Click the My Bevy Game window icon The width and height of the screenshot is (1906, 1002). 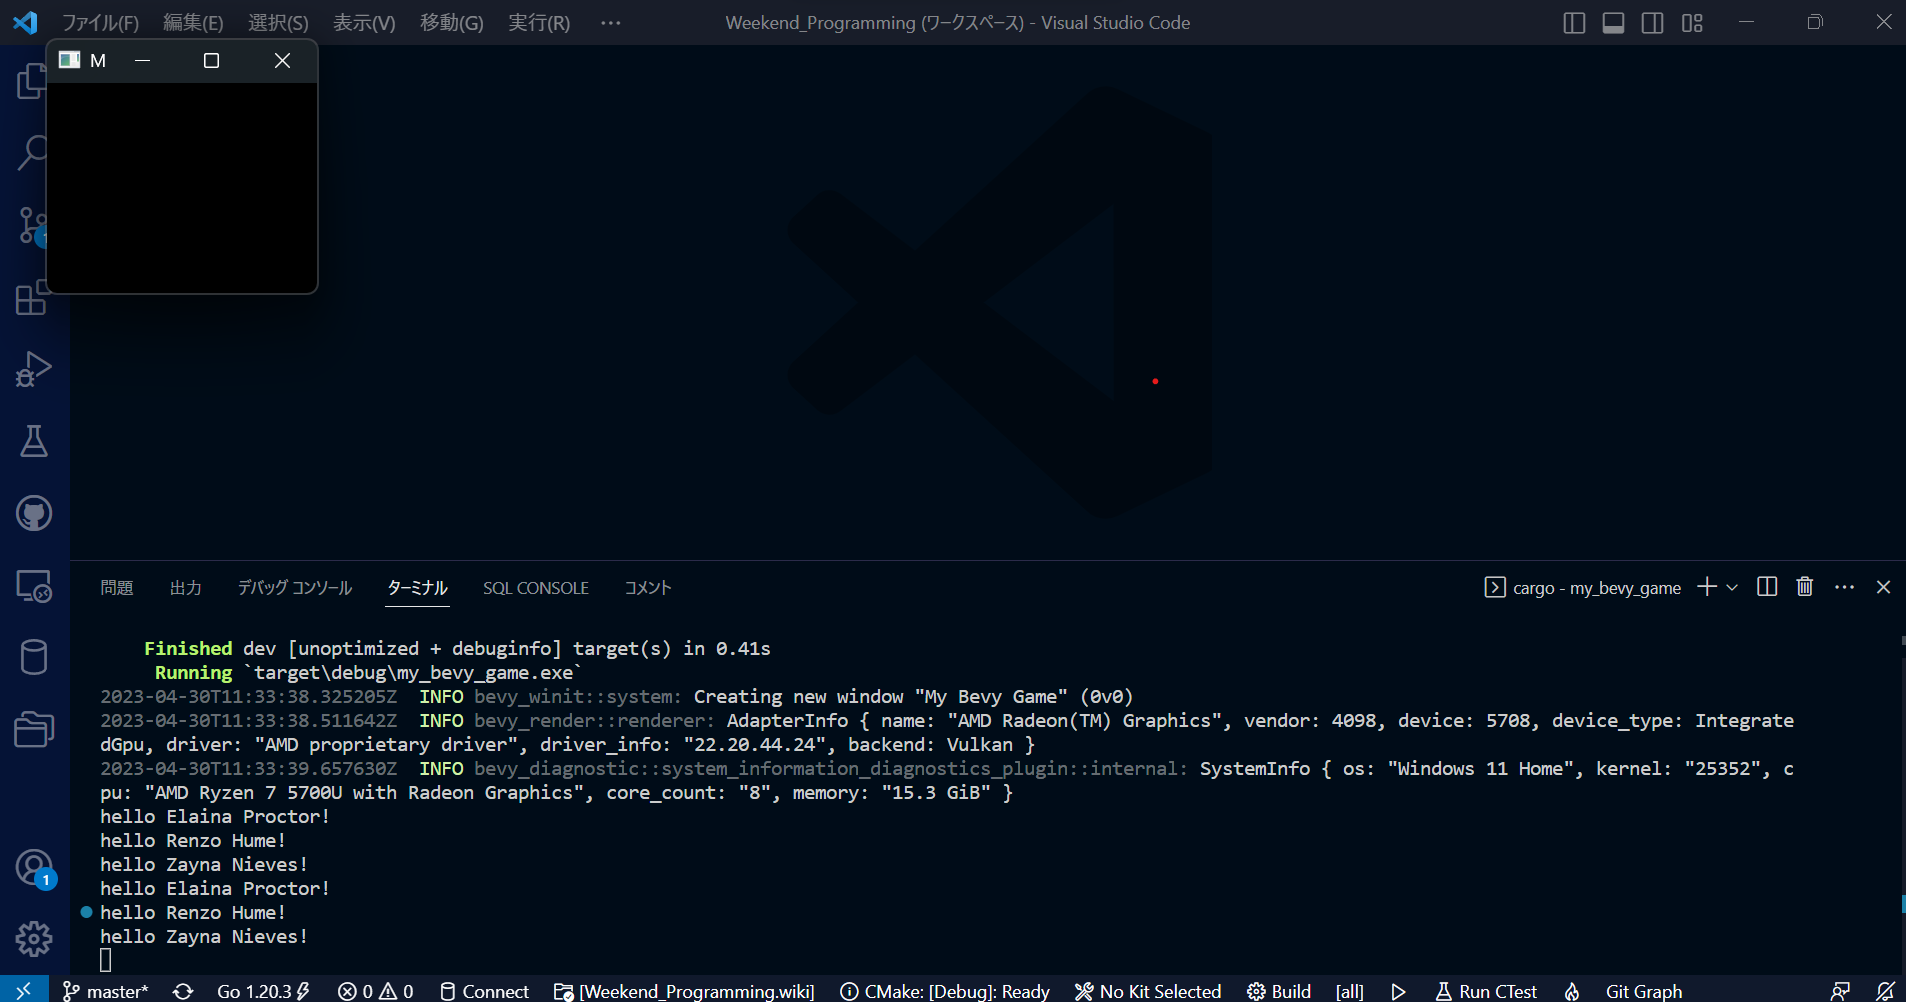point(69,60)
